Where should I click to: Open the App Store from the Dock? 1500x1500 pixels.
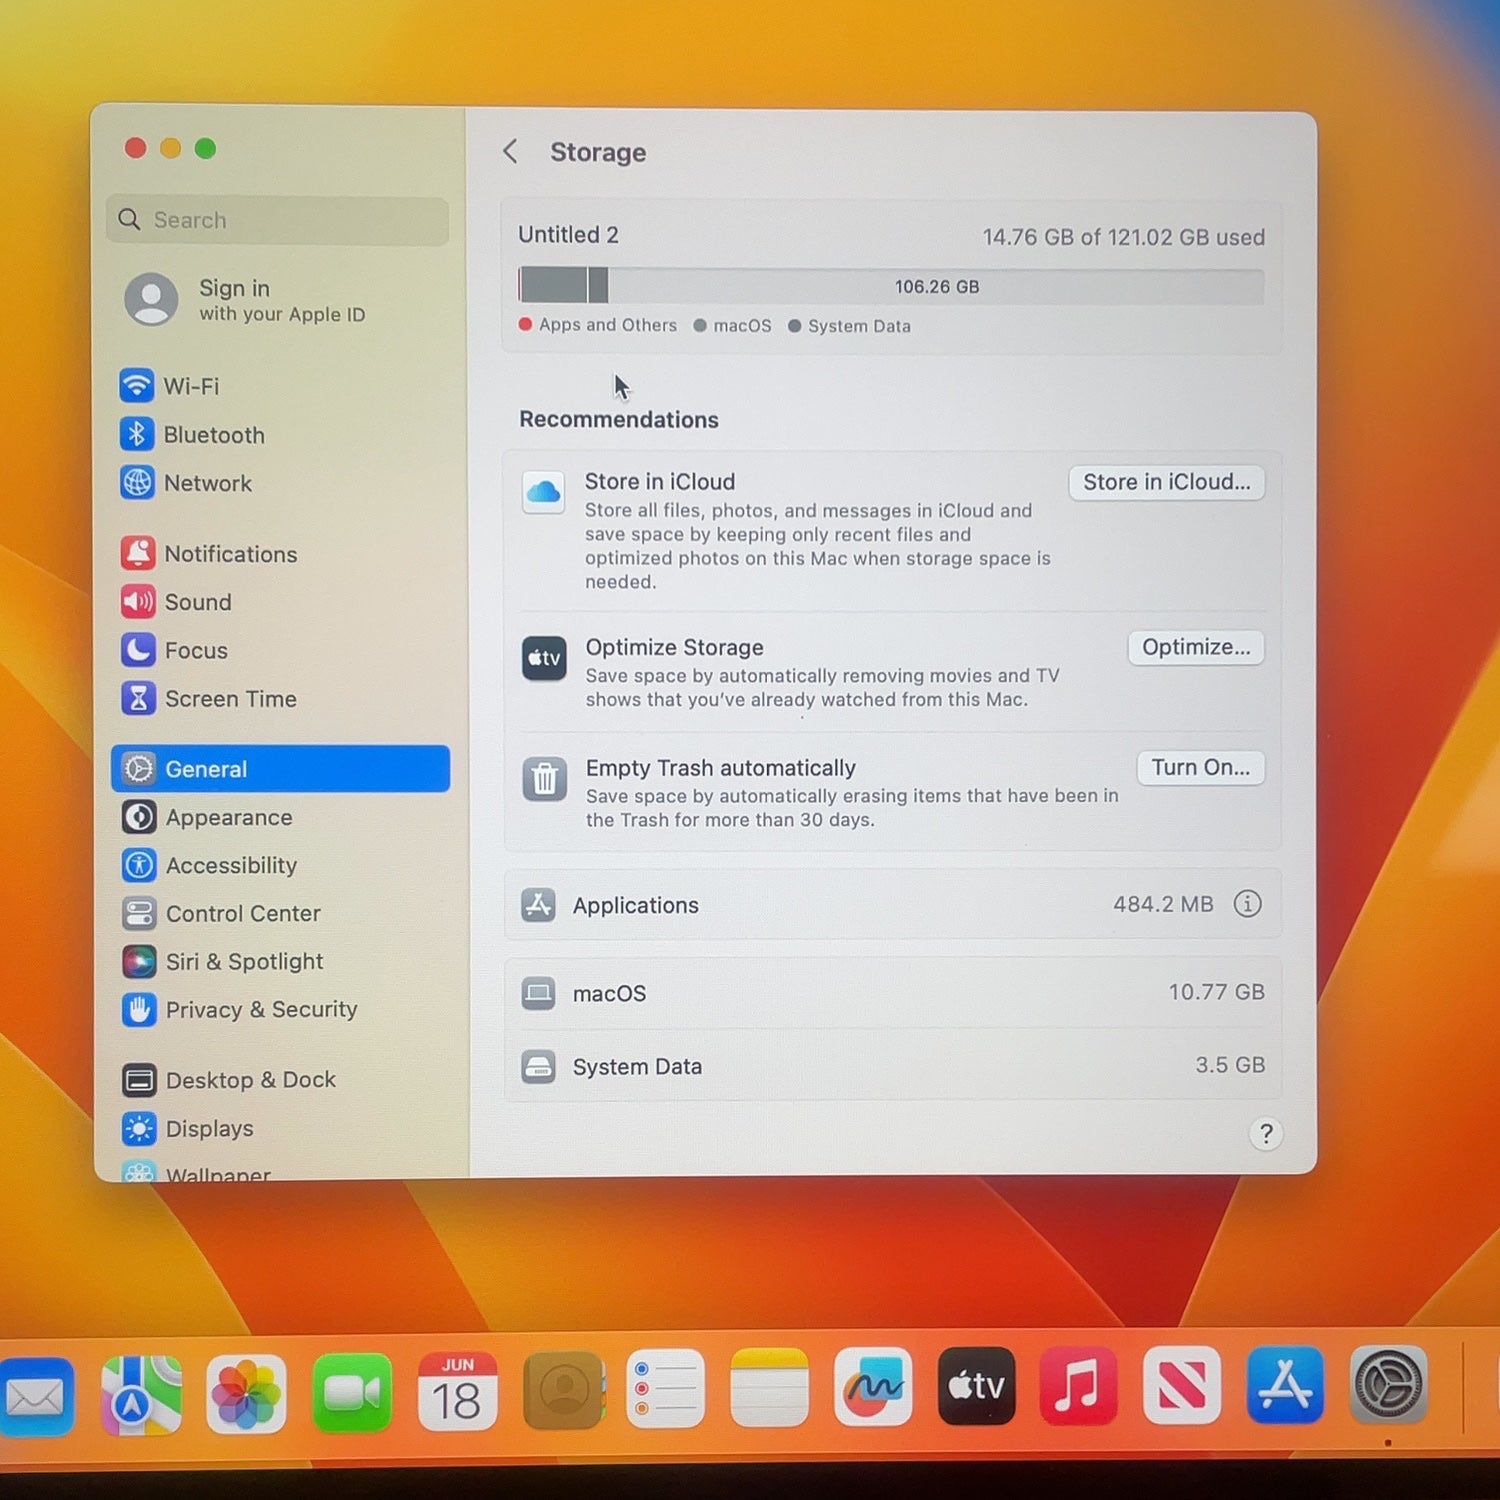[1285, 1385]
